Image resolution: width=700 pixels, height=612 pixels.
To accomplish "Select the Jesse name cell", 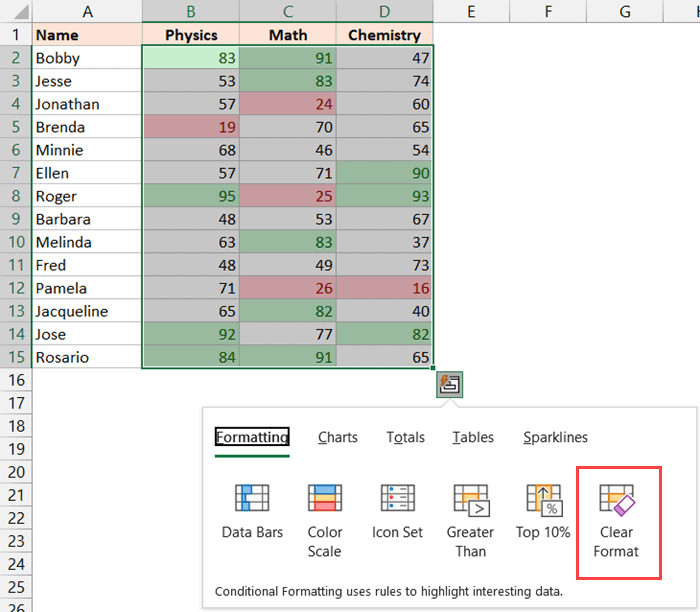I will click(87, 81).
